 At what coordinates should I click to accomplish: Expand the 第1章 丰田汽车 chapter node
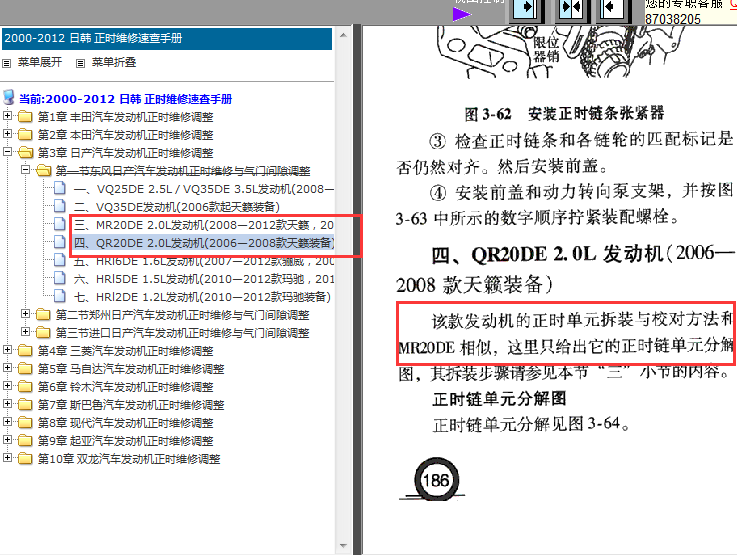tap(7, 115)
